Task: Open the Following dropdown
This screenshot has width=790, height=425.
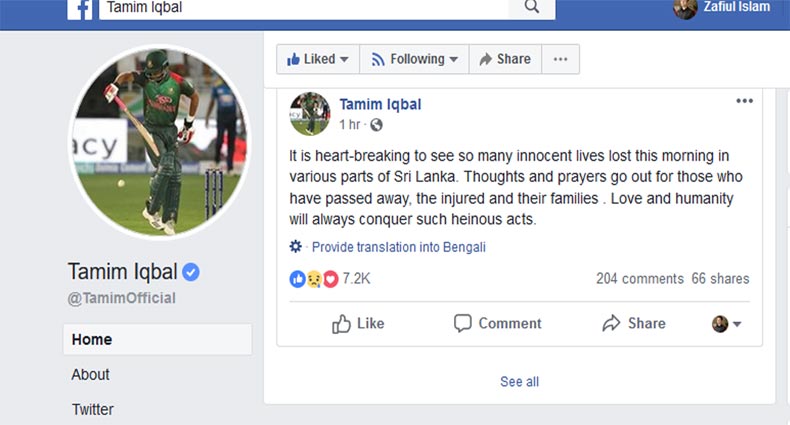Action: pyautogui.click(x=414, y=59)
